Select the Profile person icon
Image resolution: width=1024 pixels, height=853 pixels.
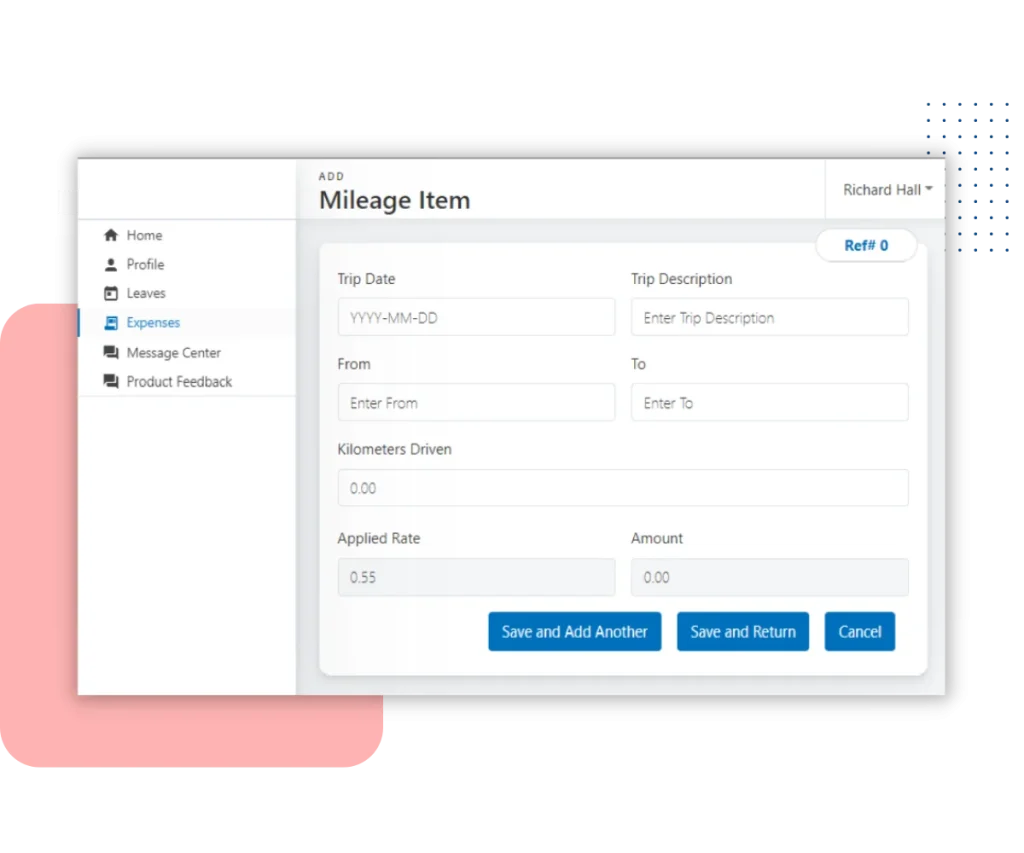110,264
